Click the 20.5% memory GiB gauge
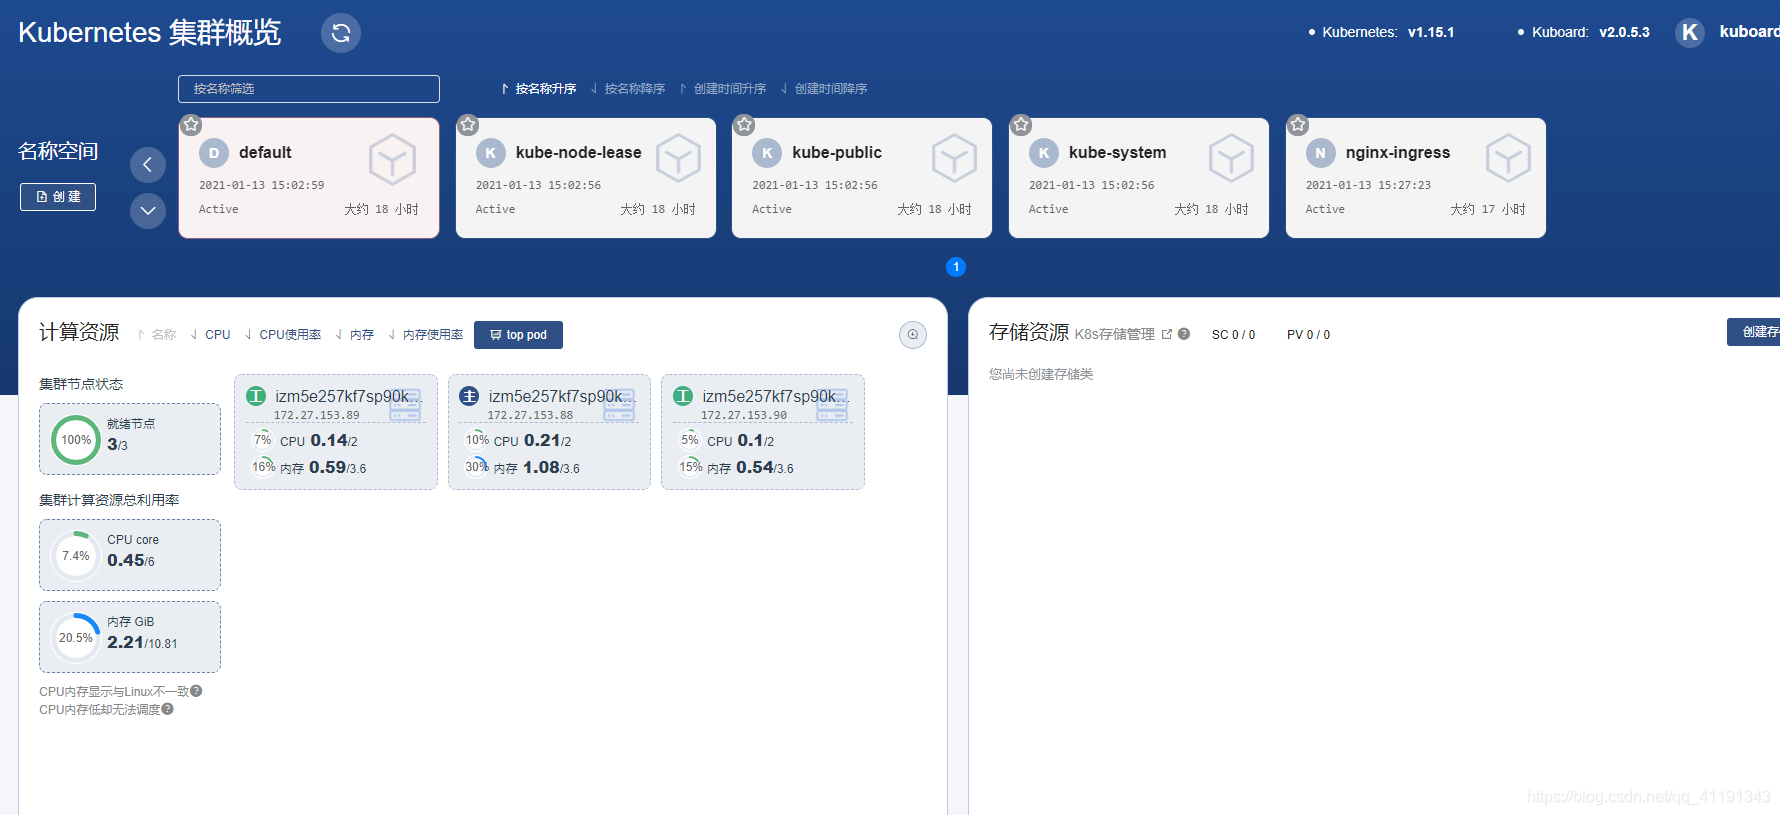 (x=76, y=638)
